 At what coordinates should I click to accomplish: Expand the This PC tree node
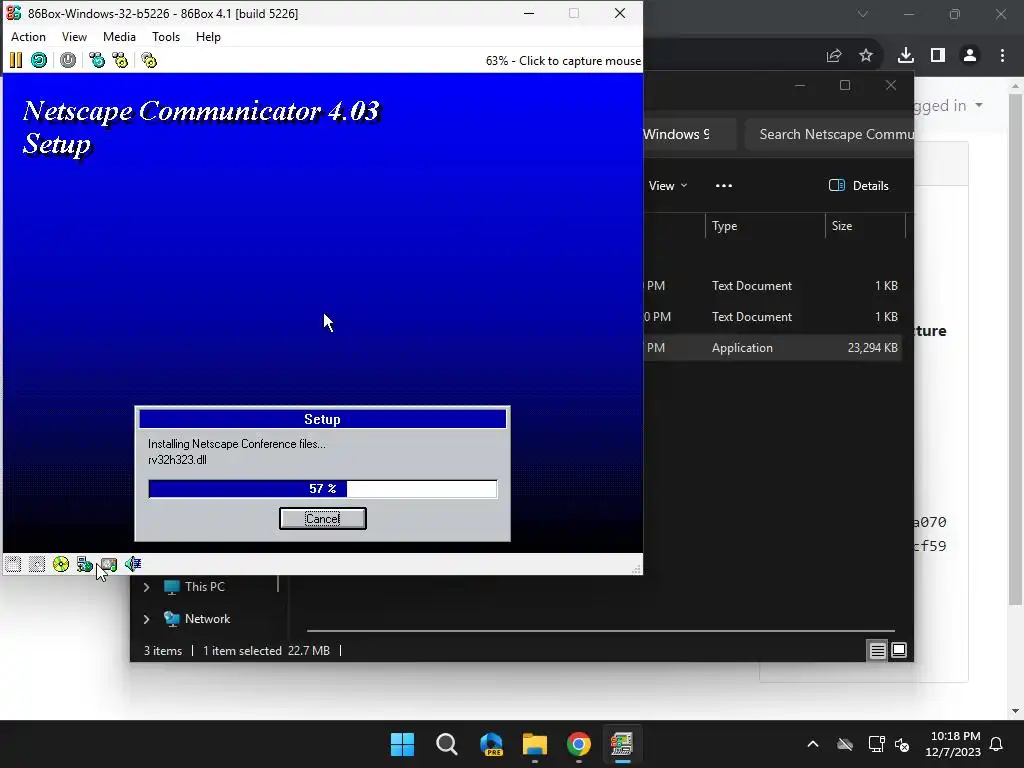pos(146,587)
